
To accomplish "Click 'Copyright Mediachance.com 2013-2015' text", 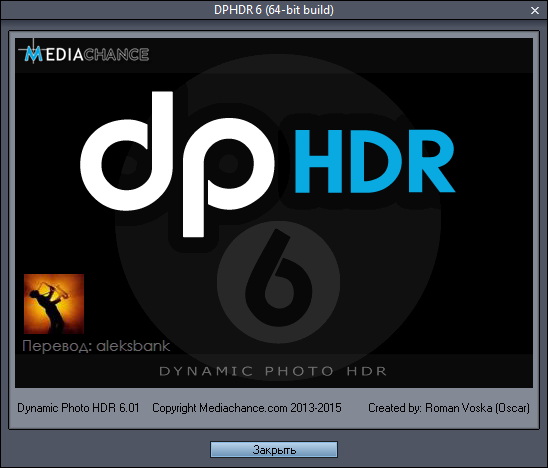I will click(x=247, y=408).
